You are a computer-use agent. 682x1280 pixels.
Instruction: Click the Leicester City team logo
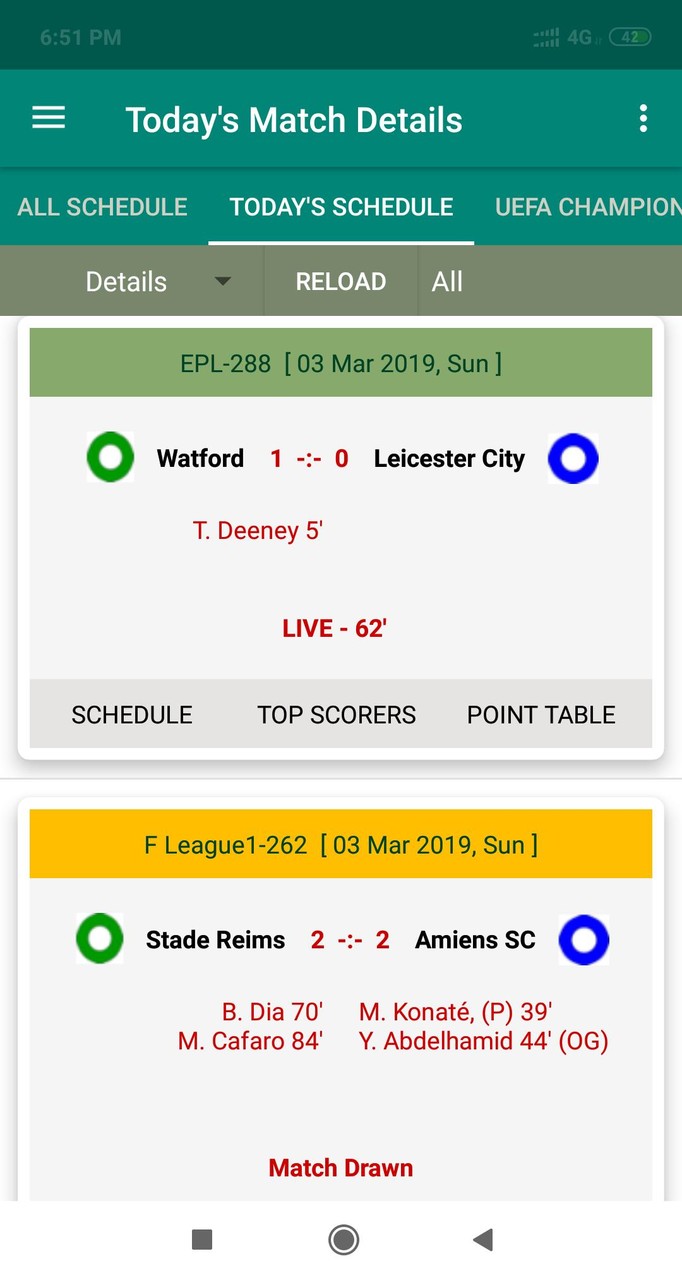[x=572, y=457]
